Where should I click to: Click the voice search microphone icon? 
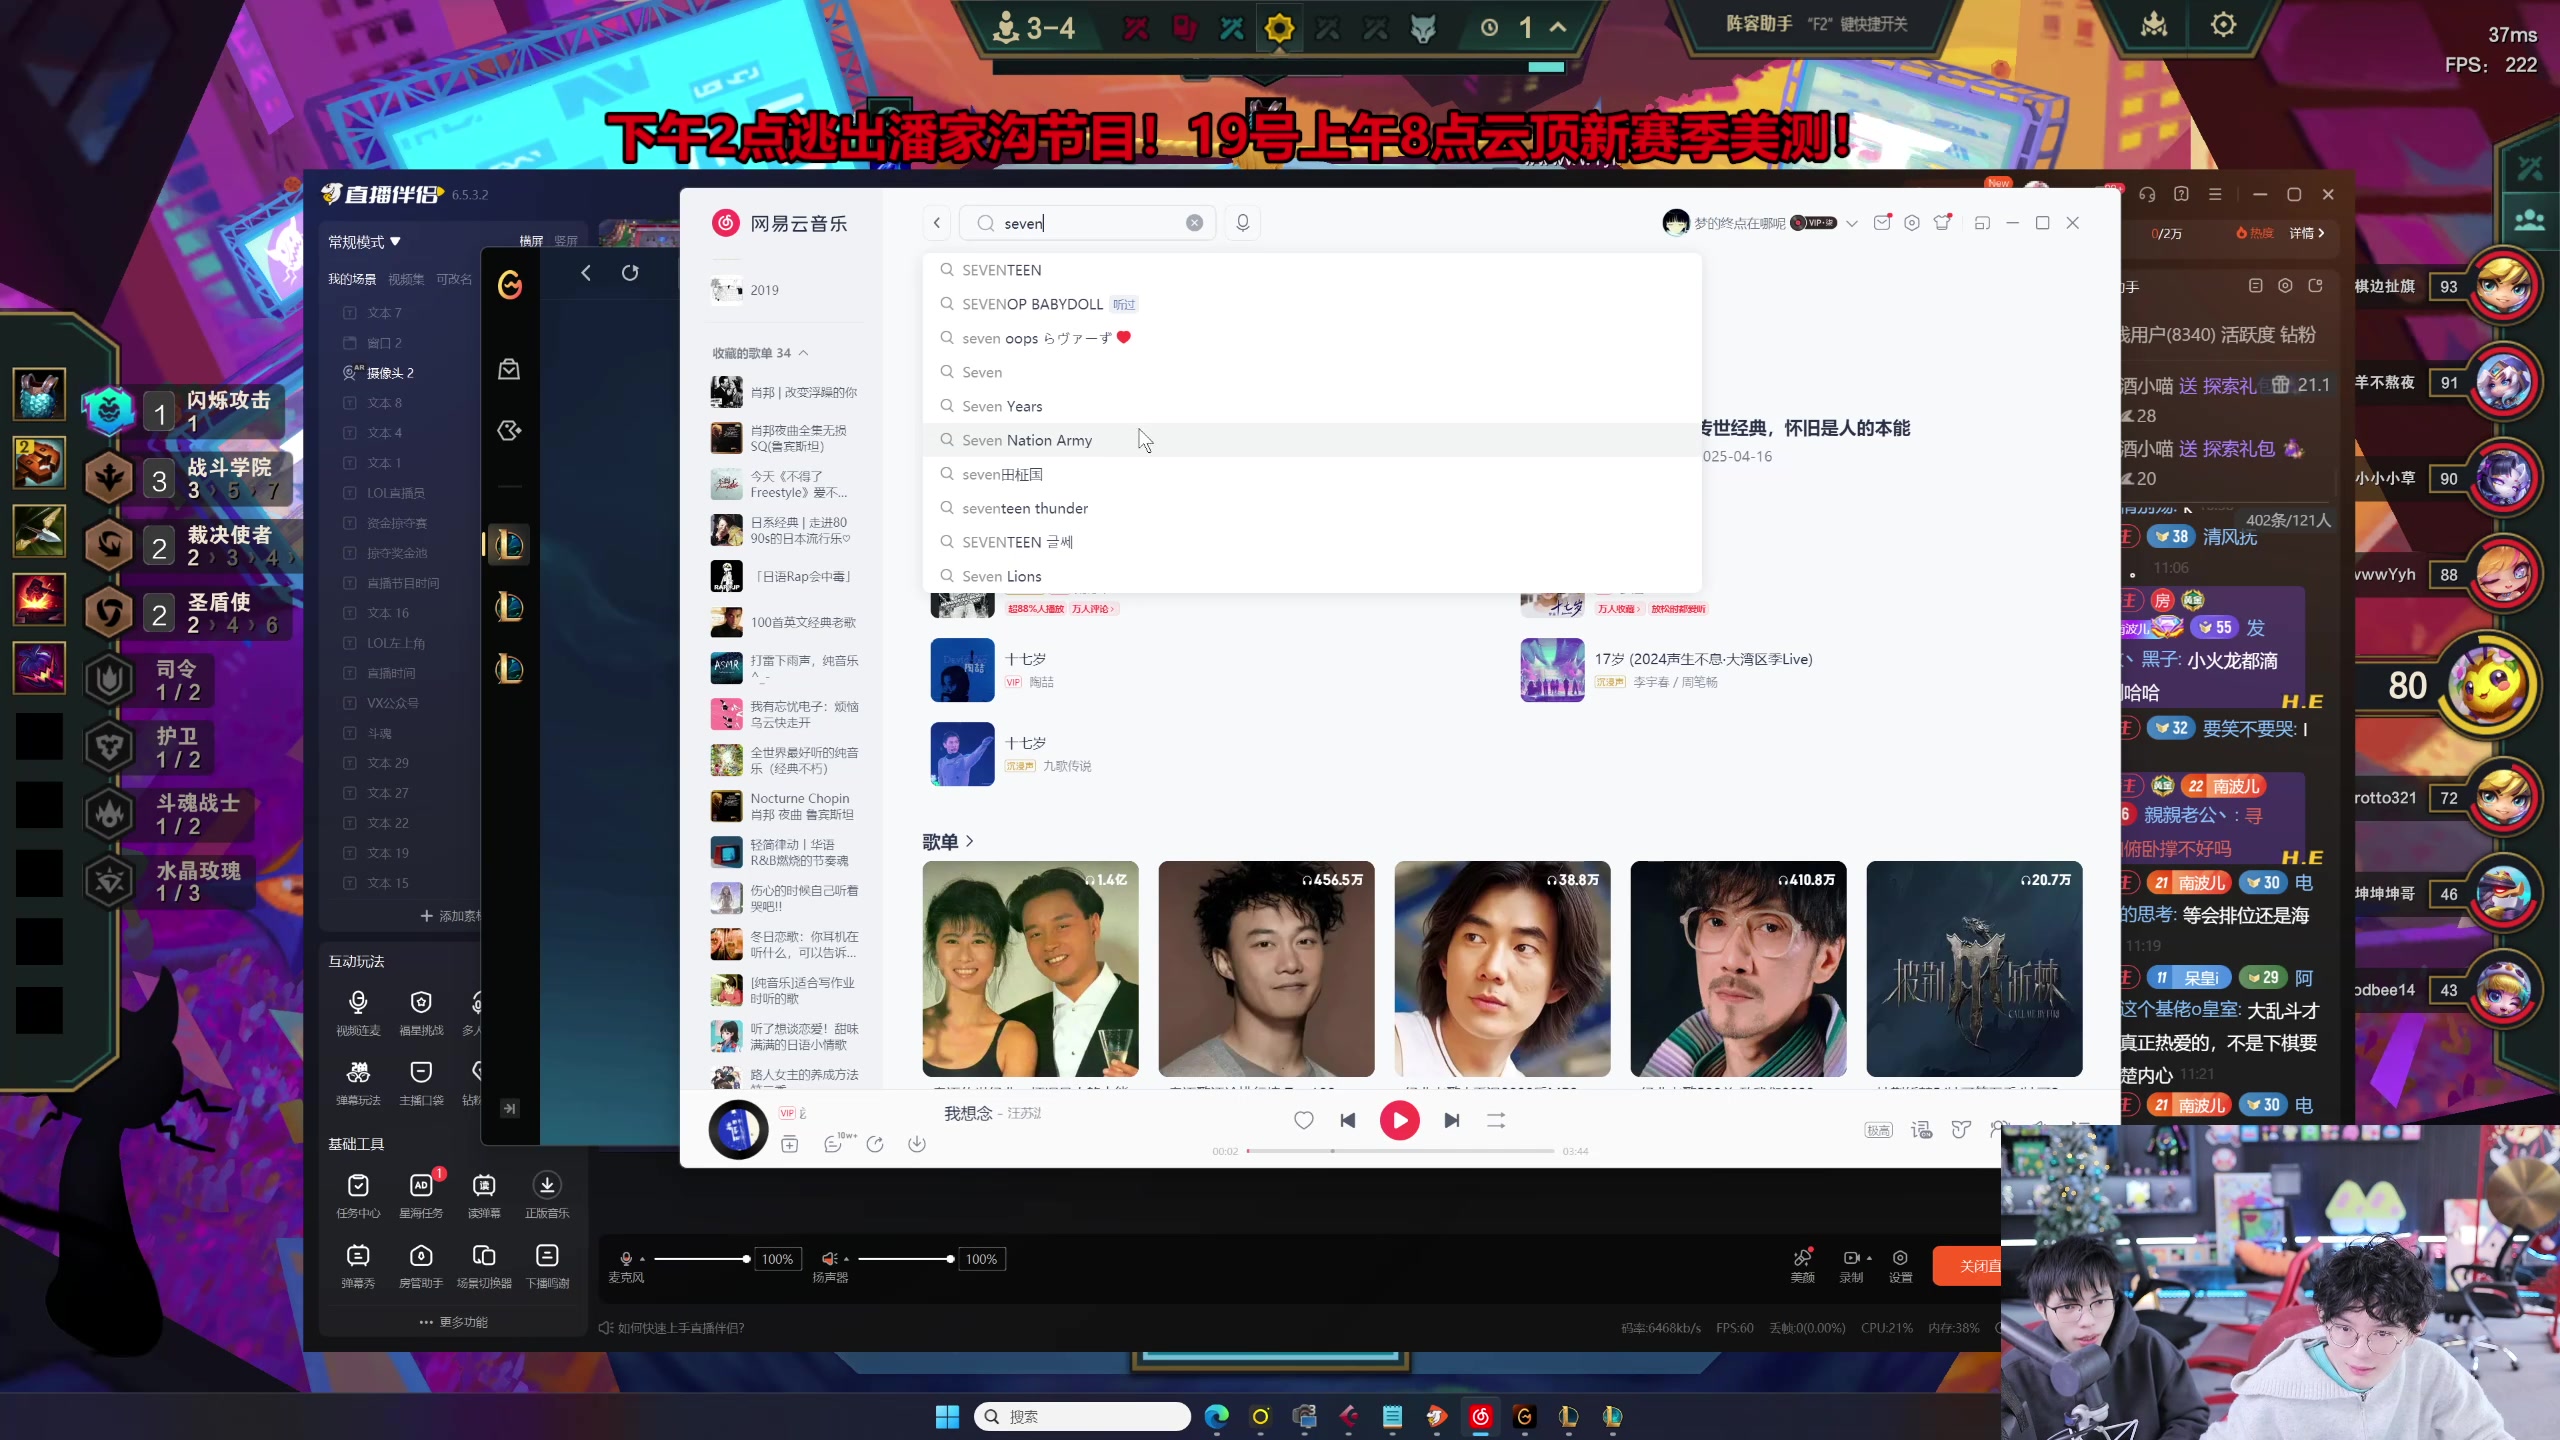click(1242, 223)
